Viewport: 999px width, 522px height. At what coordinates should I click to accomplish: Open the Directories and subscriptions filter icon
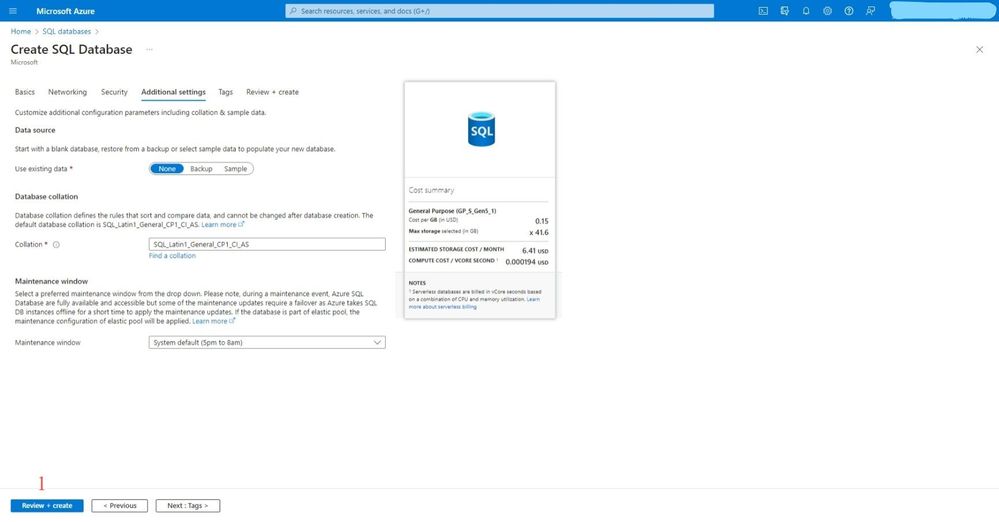click(x=784, y=11)
